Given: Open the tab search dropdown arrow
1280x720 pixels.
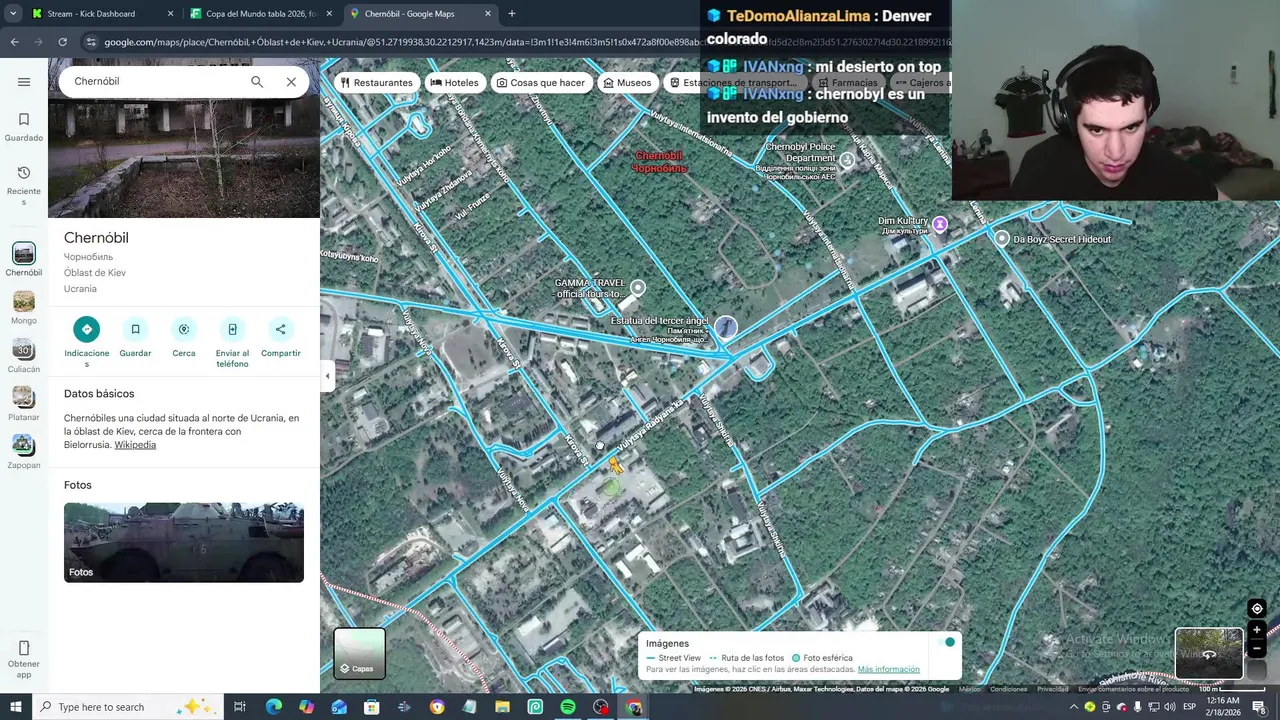Looking at the screenshot, I should tap(14, 14).
